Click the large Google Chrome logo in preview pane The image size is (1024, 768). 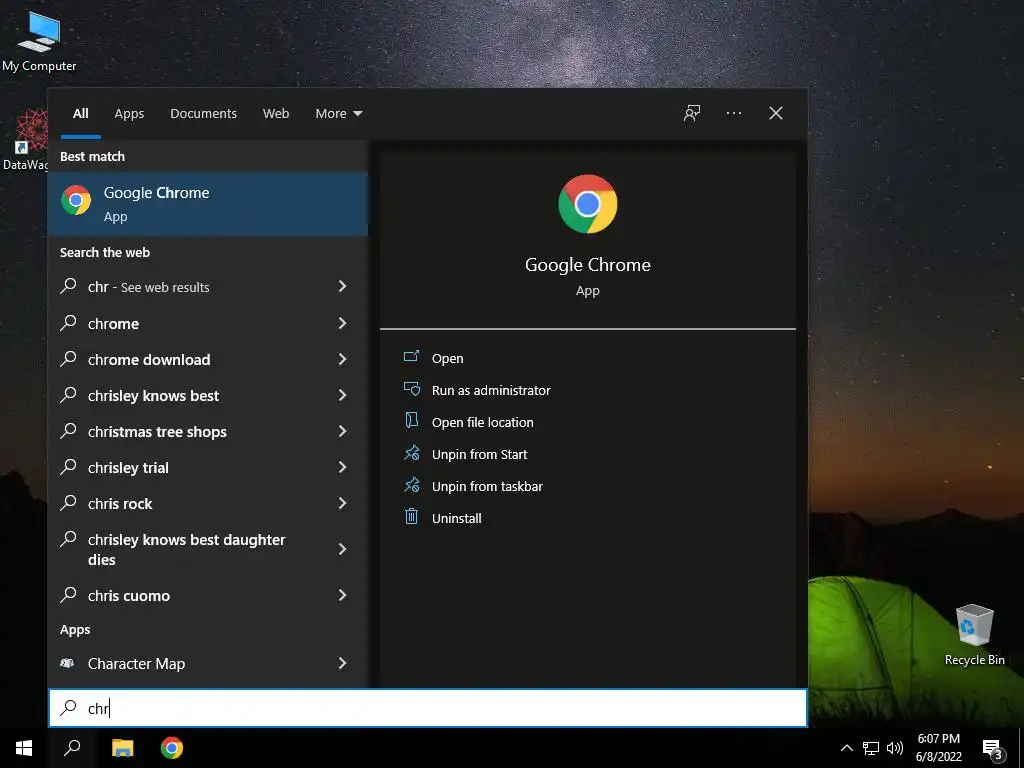(x=588, y=204)
